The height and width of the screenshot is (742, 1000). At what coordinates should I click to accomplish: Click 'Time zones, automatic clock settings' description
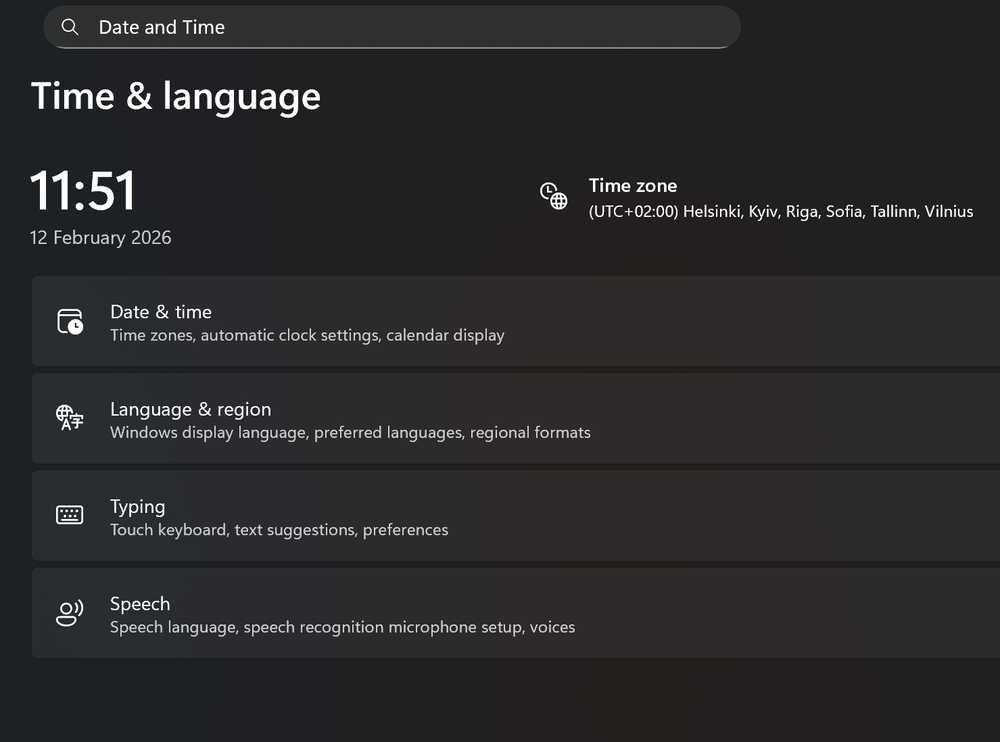click(307, 336)
